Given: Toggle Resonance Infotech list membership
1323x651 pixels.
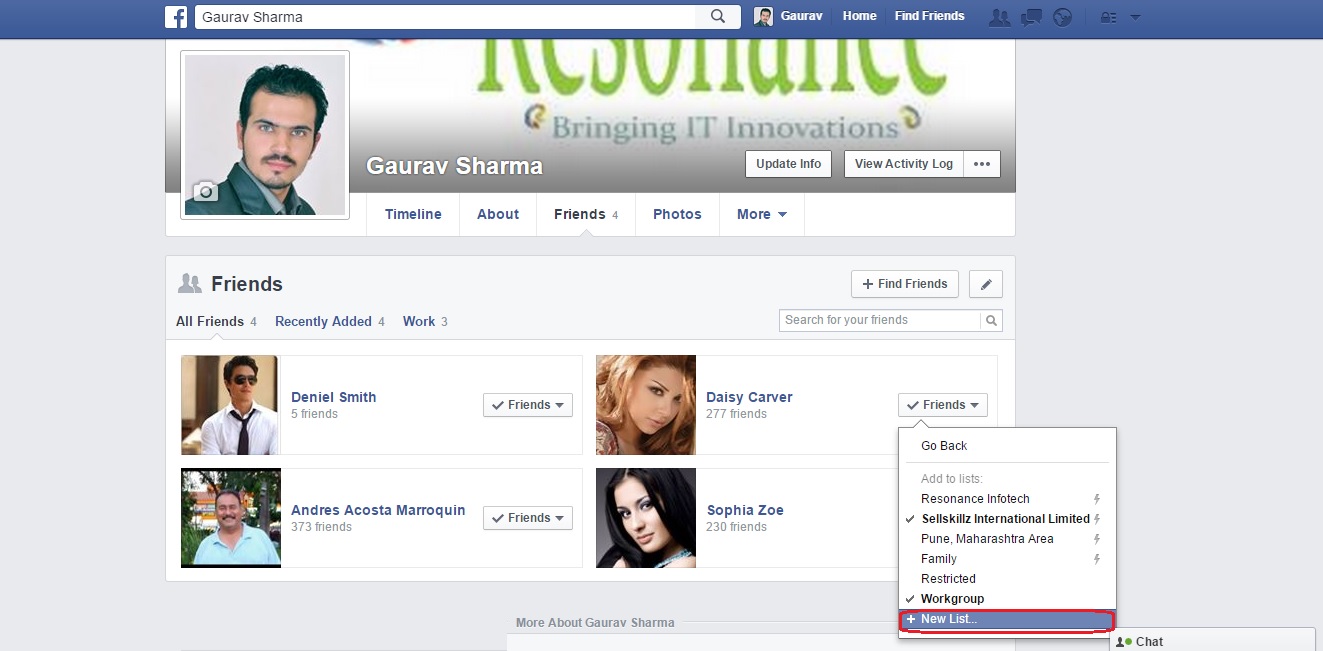Looking at the screenshot, I should pos(1007,499).
